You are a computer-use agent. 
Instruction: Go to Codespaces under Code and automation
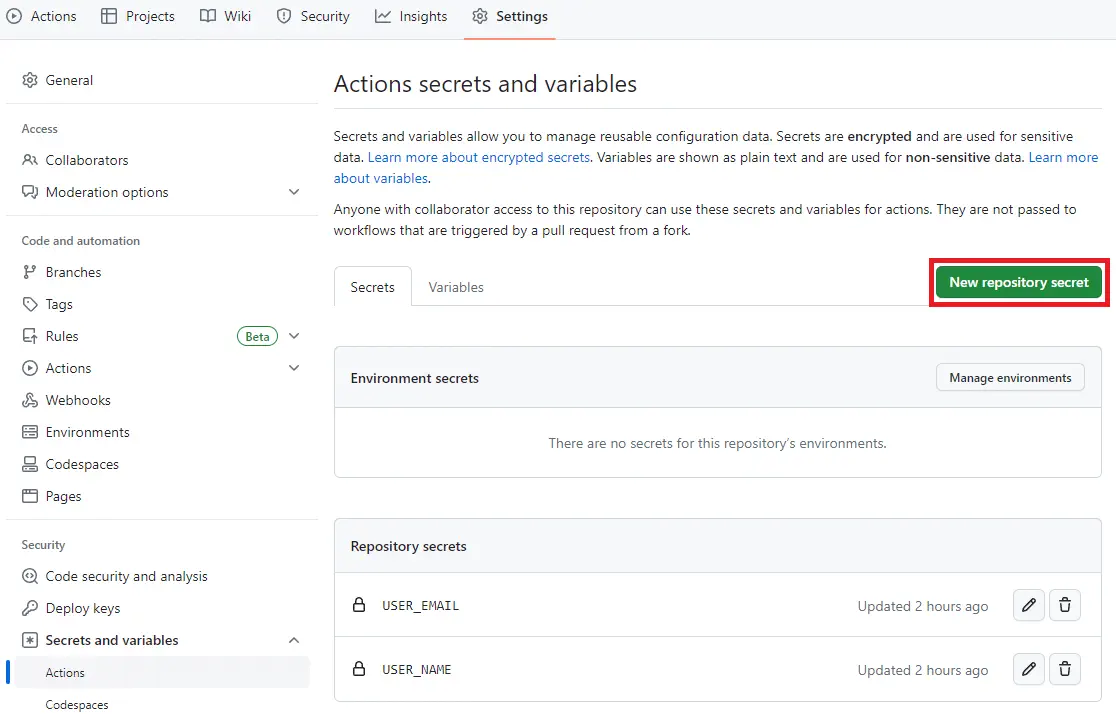(x=82, y=464)
